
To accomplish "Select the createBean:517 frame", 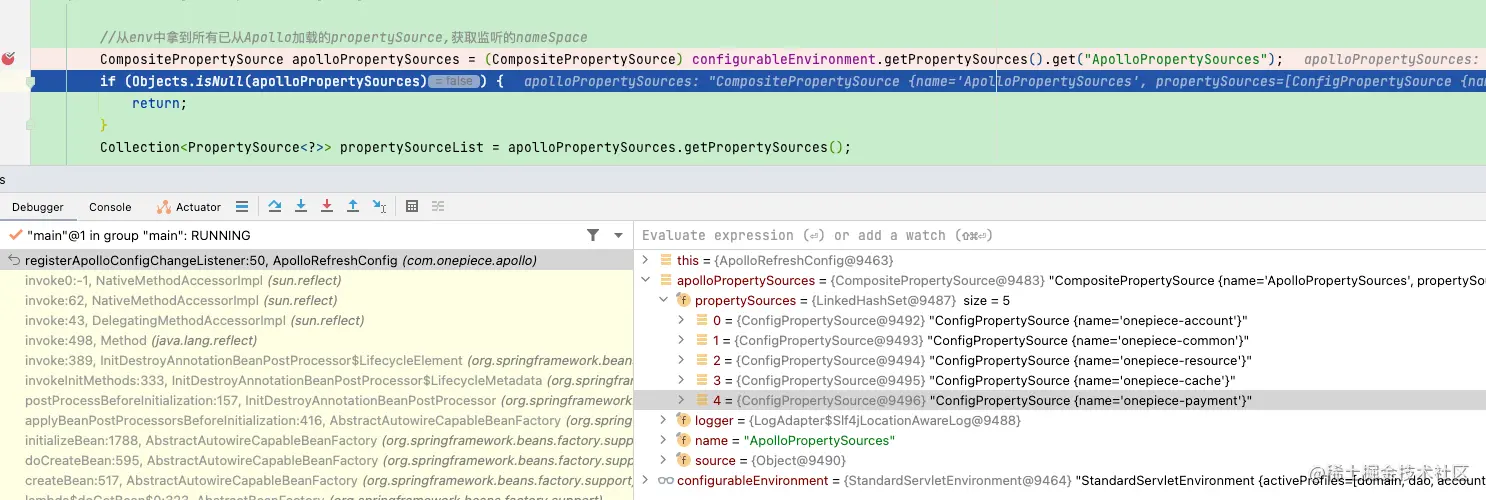I will (316, 480).
